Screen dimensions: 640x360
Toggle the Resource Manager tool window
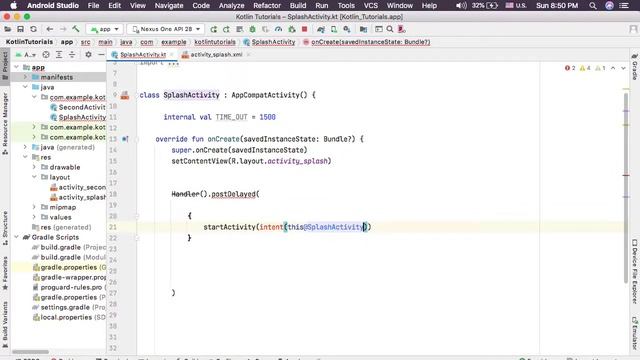coord(5,123)
